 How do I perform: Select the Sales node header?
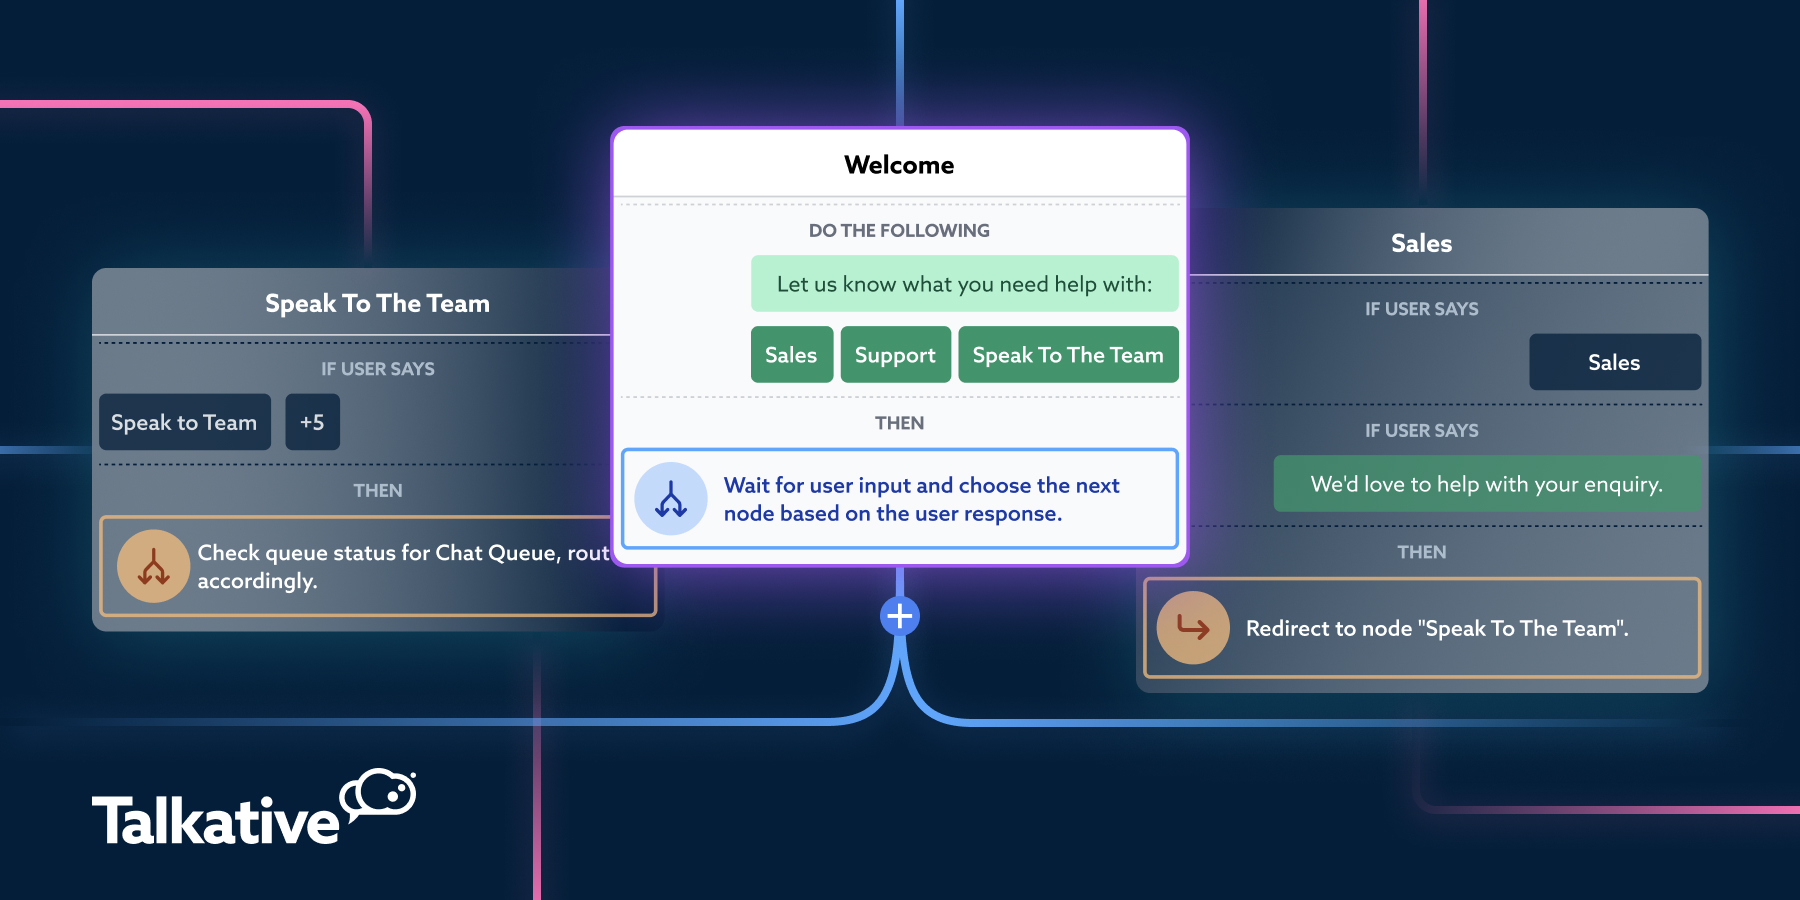[x=1421, y=242]
